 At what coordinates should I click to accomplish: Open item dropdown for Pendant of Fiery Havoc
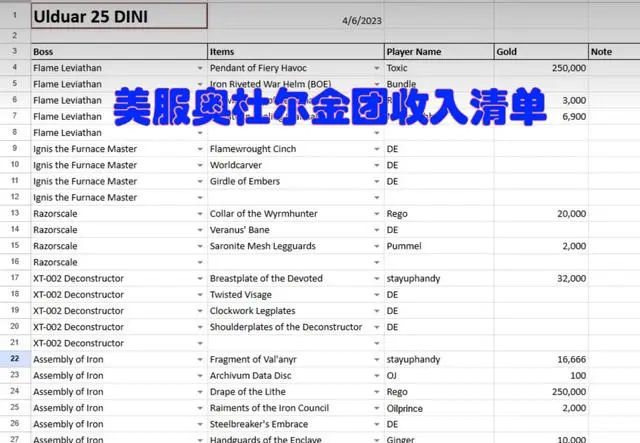(x=377, y=68)
